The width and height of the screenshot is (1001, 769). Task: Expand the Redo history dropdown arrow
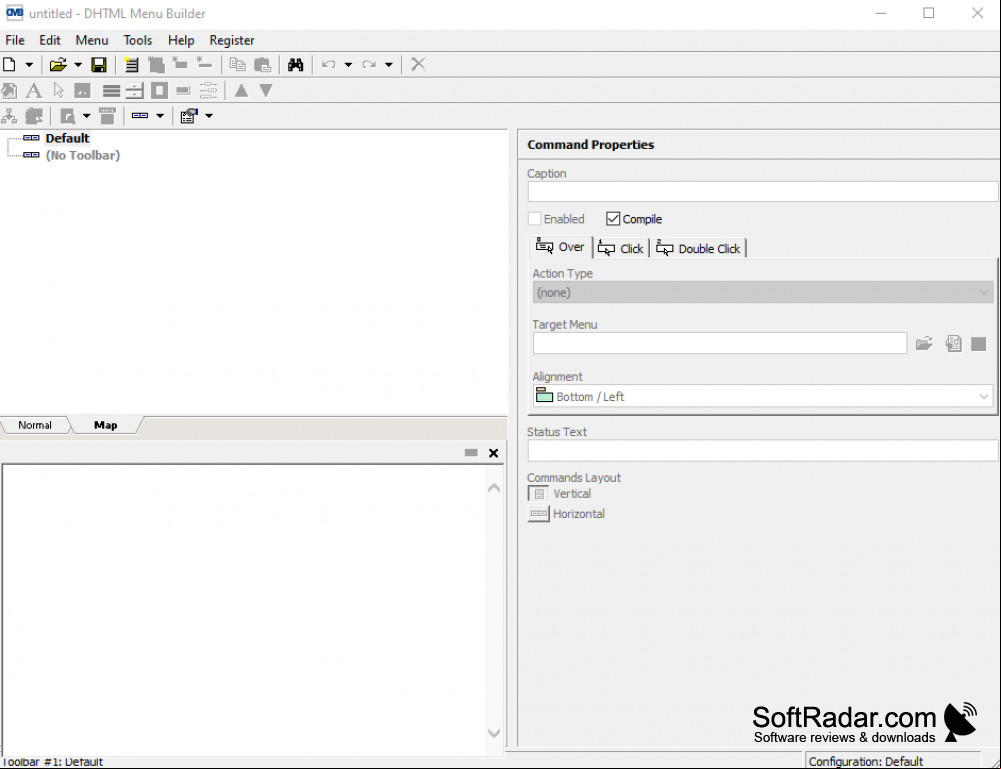click(x=388, y=64)
